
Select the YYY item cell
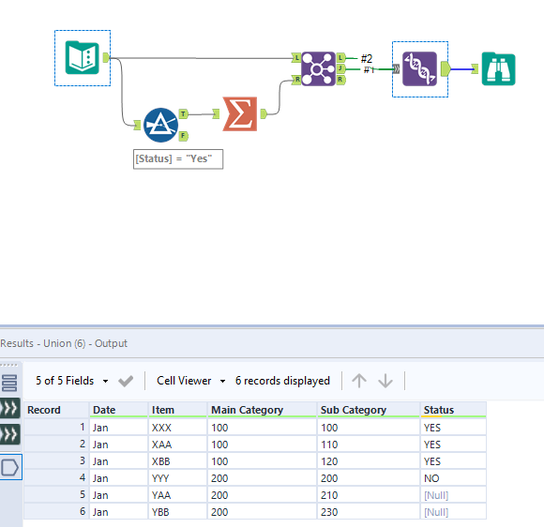pos(178,478)
